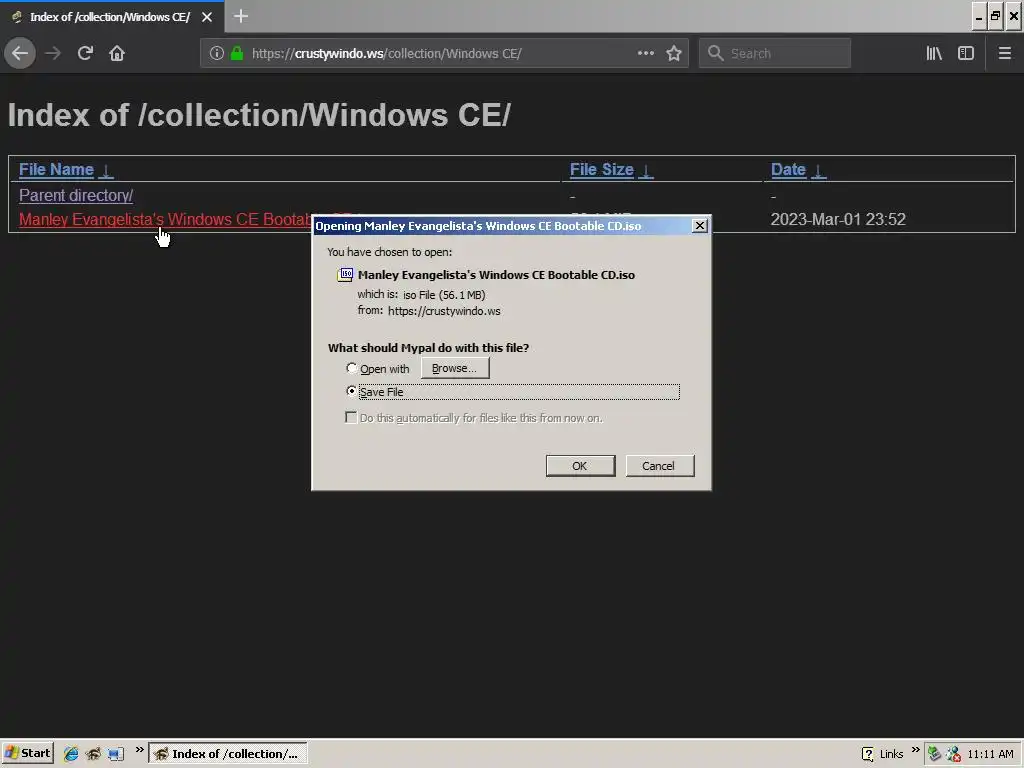The image size is (1024, 768).
Task: Cancel the file download dialog
Action: tap(660, 466)
